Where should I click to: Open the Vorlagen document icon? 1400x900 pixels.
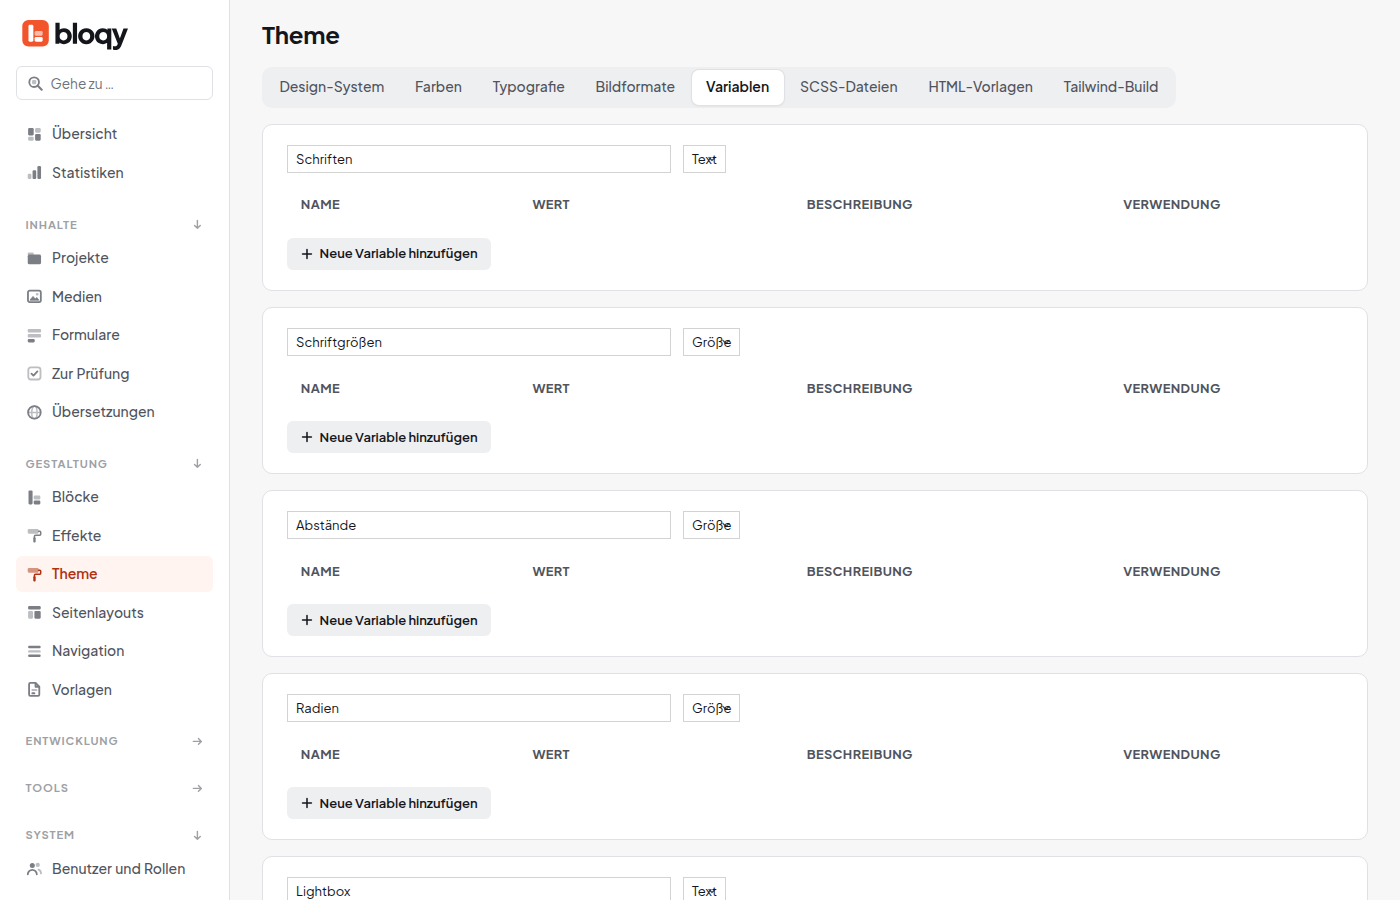34,690
